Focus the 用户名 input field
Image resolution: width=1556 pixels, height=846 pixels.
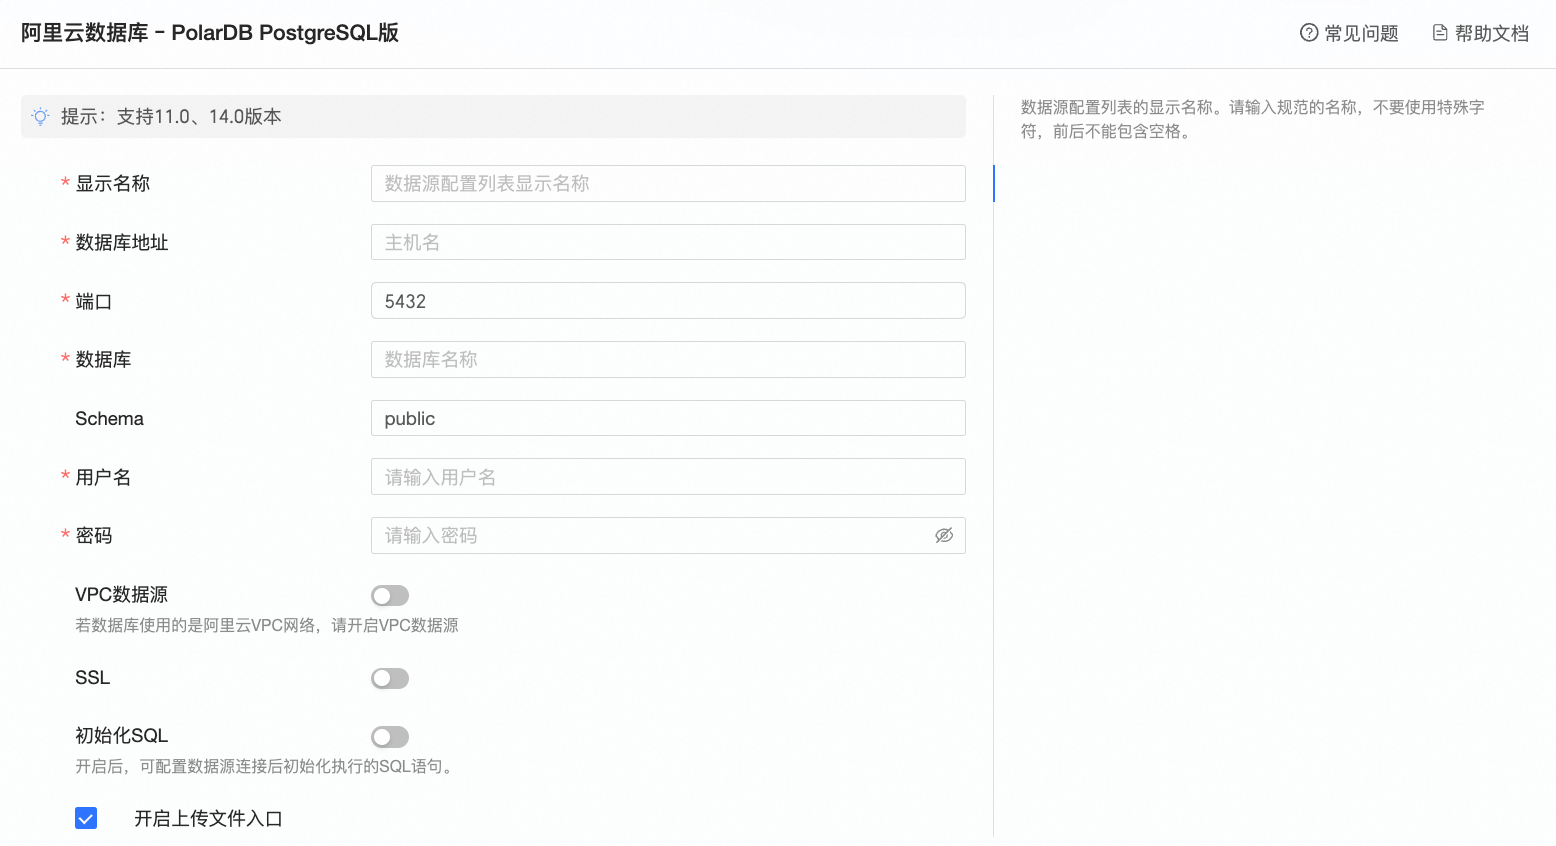(668, 477)
